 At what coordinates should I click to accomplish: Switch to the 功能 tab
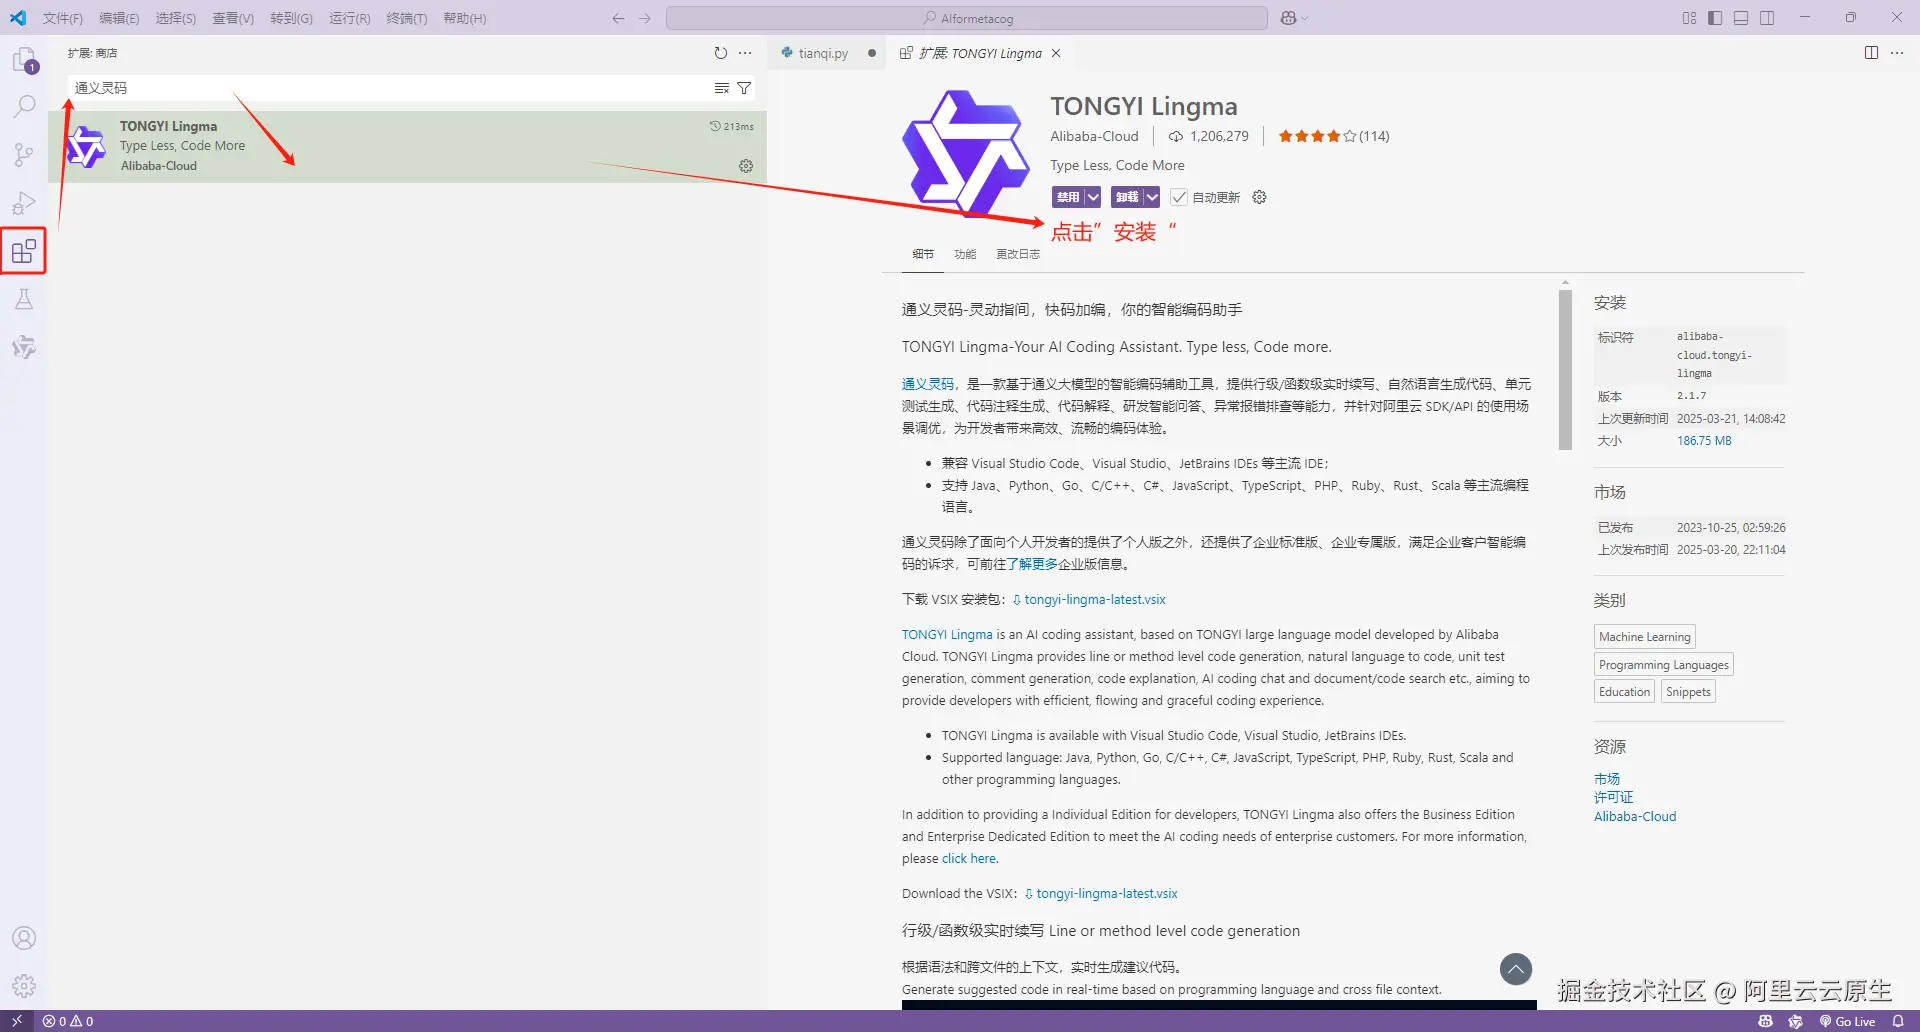(x=965, y=254)
